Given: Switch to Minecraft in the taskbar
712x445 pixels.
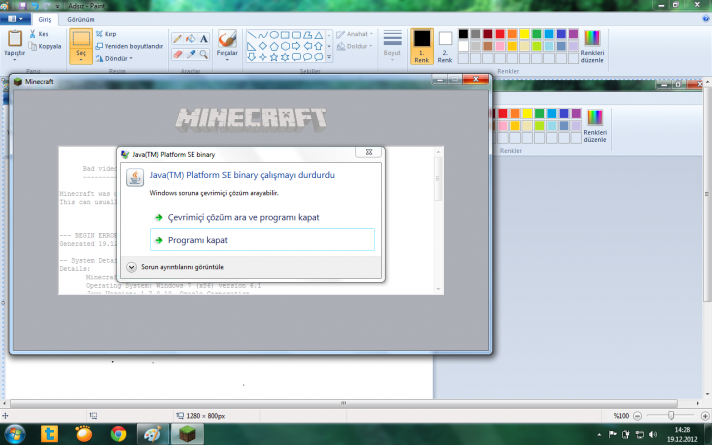Looking at the screenshot, I should click(187, 434).
